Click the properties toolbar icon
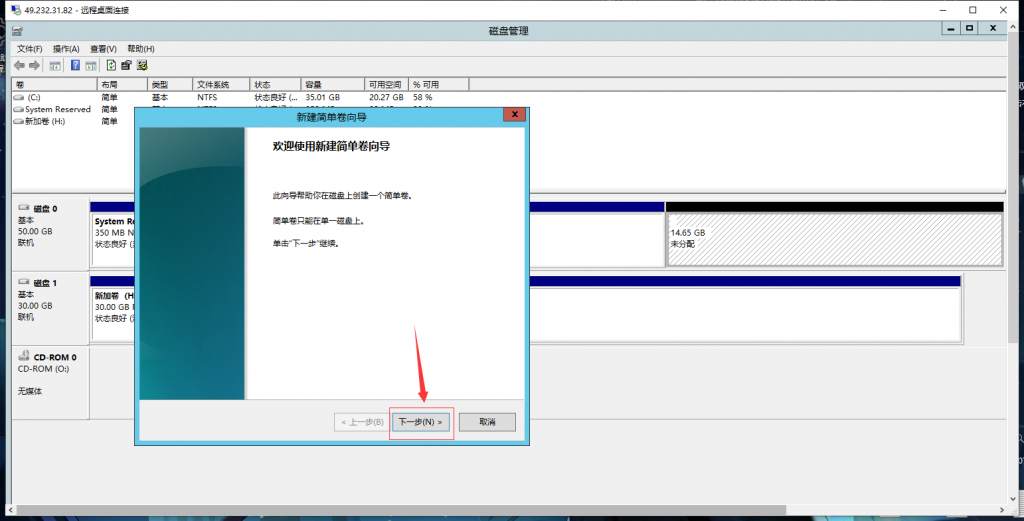Viewport: 1024px width, 521px height. pyautogui.click(x=127, y=65)
